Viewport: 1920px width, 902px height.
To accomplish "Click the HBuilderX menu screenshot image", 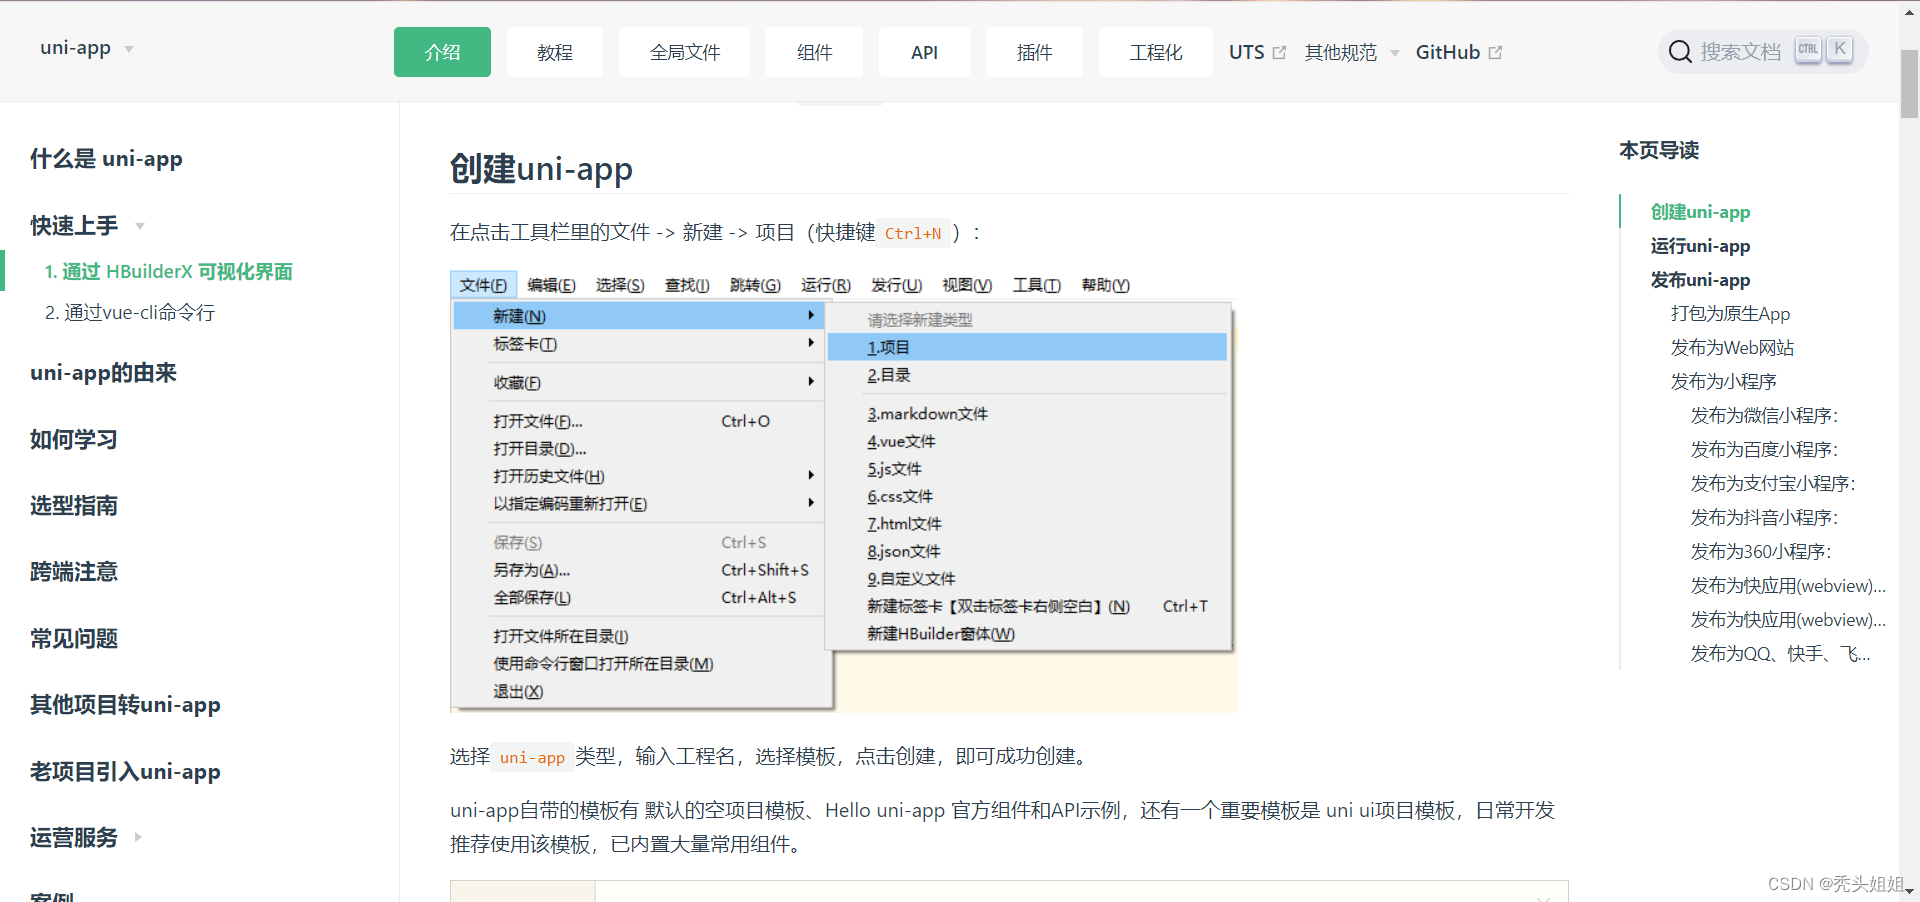I will (x=843, y=491).
